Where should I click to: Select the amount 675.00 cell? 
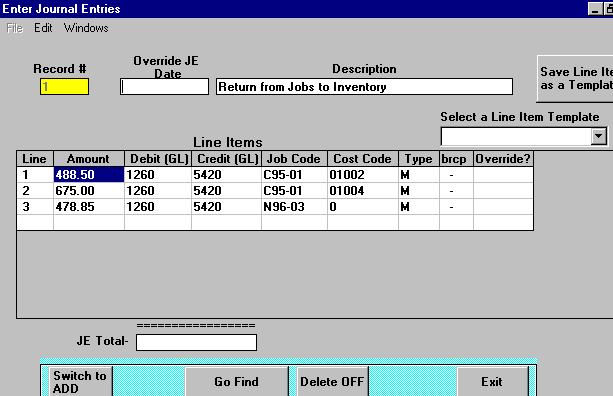point(89,191)
